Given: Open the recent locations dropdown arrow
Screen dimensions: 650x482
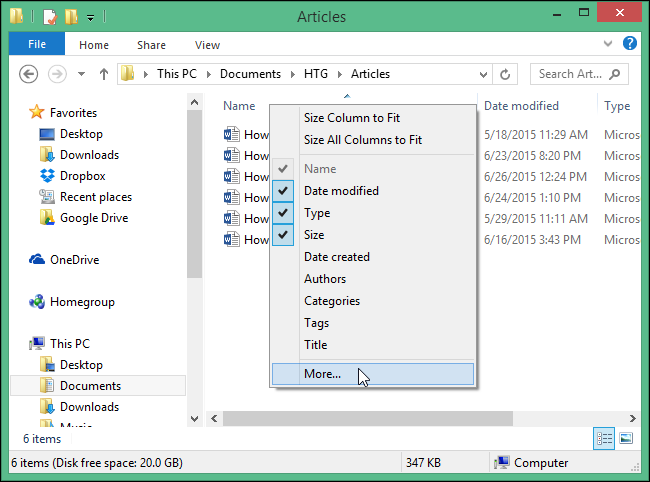Looking at the screenshot, I should click(x=81, y=74).
